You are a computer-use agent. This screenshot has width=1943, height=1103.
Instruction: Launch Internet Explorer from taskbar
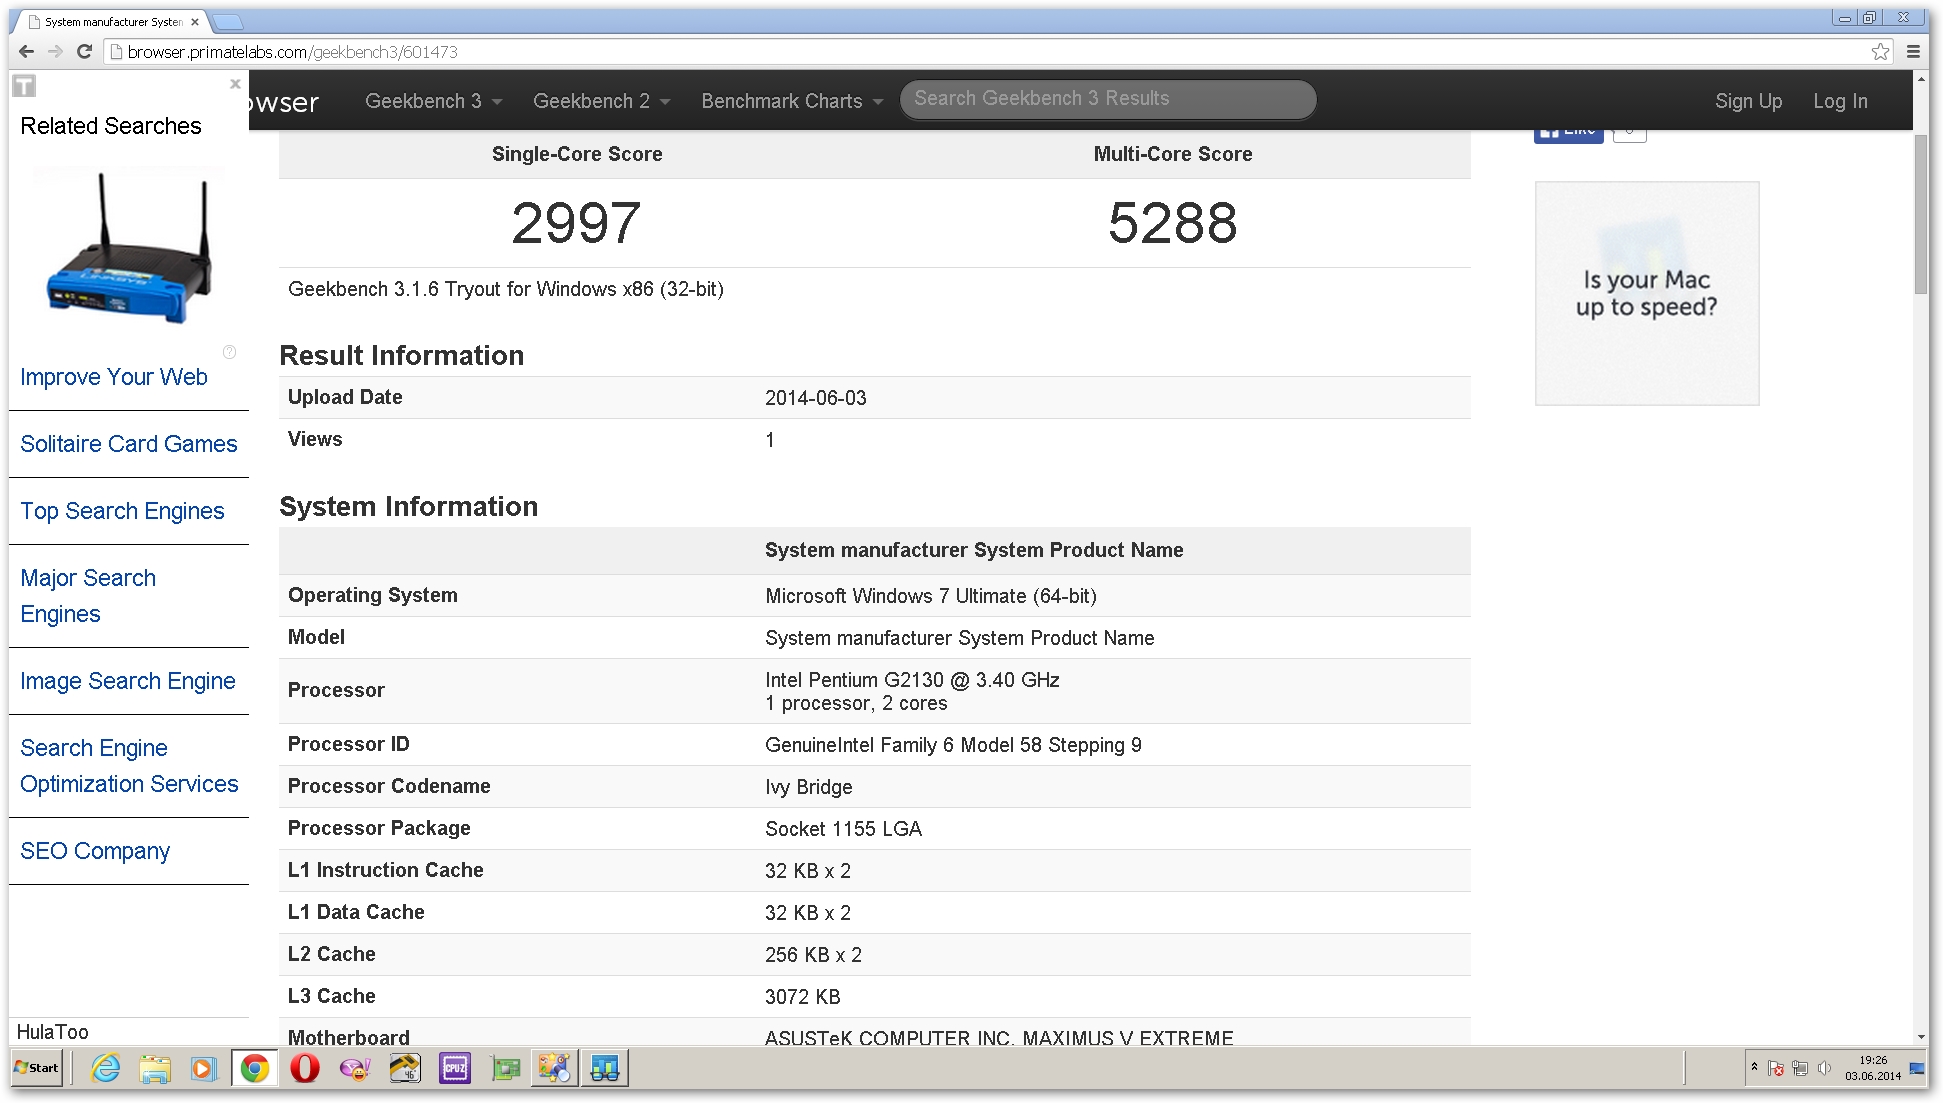(x=105, y=1069)
